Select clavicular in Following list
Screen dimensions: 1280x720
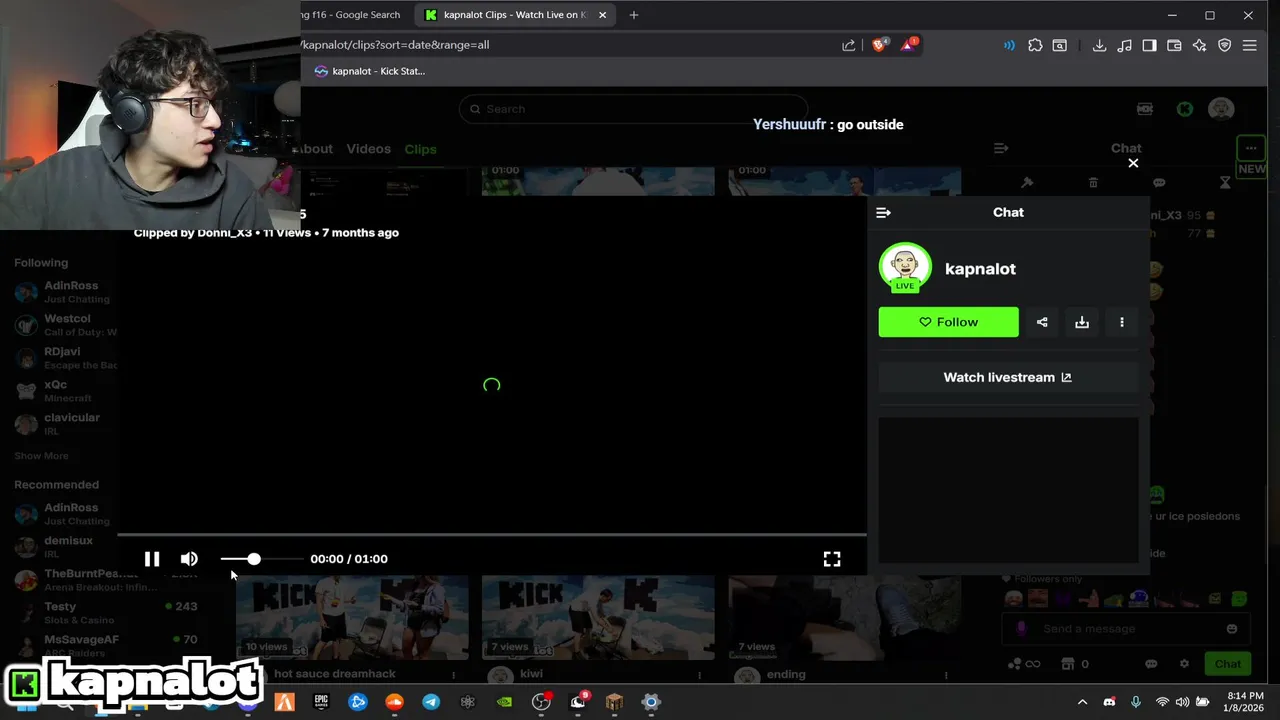pos(66,424)
